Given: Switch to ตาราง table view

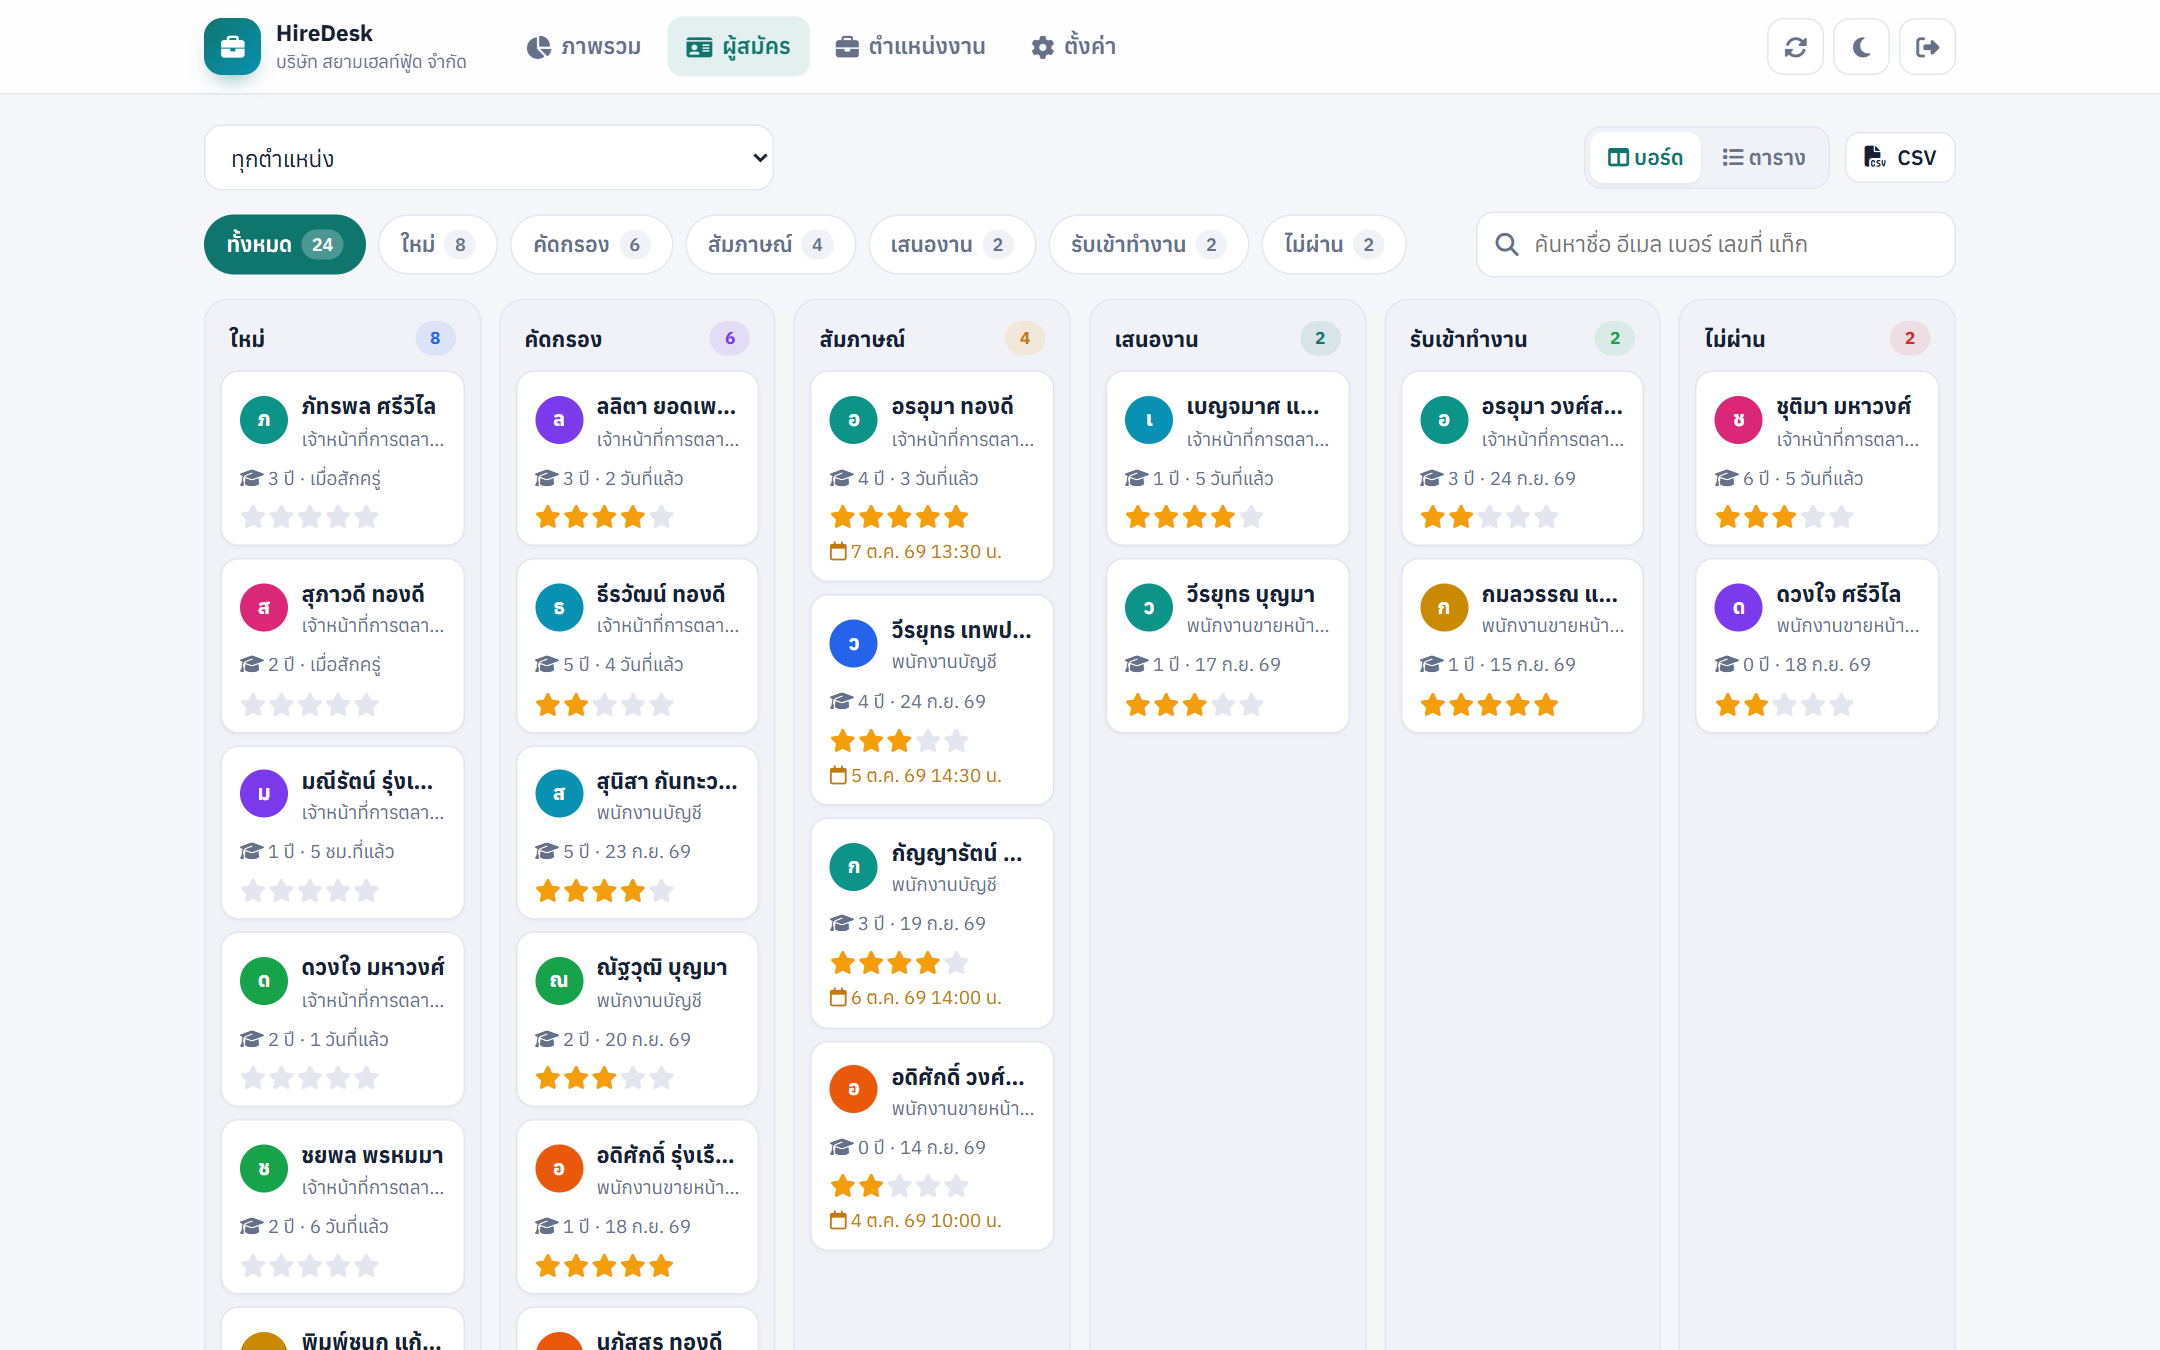Looking at the screenshot, I should point(1764,158).
